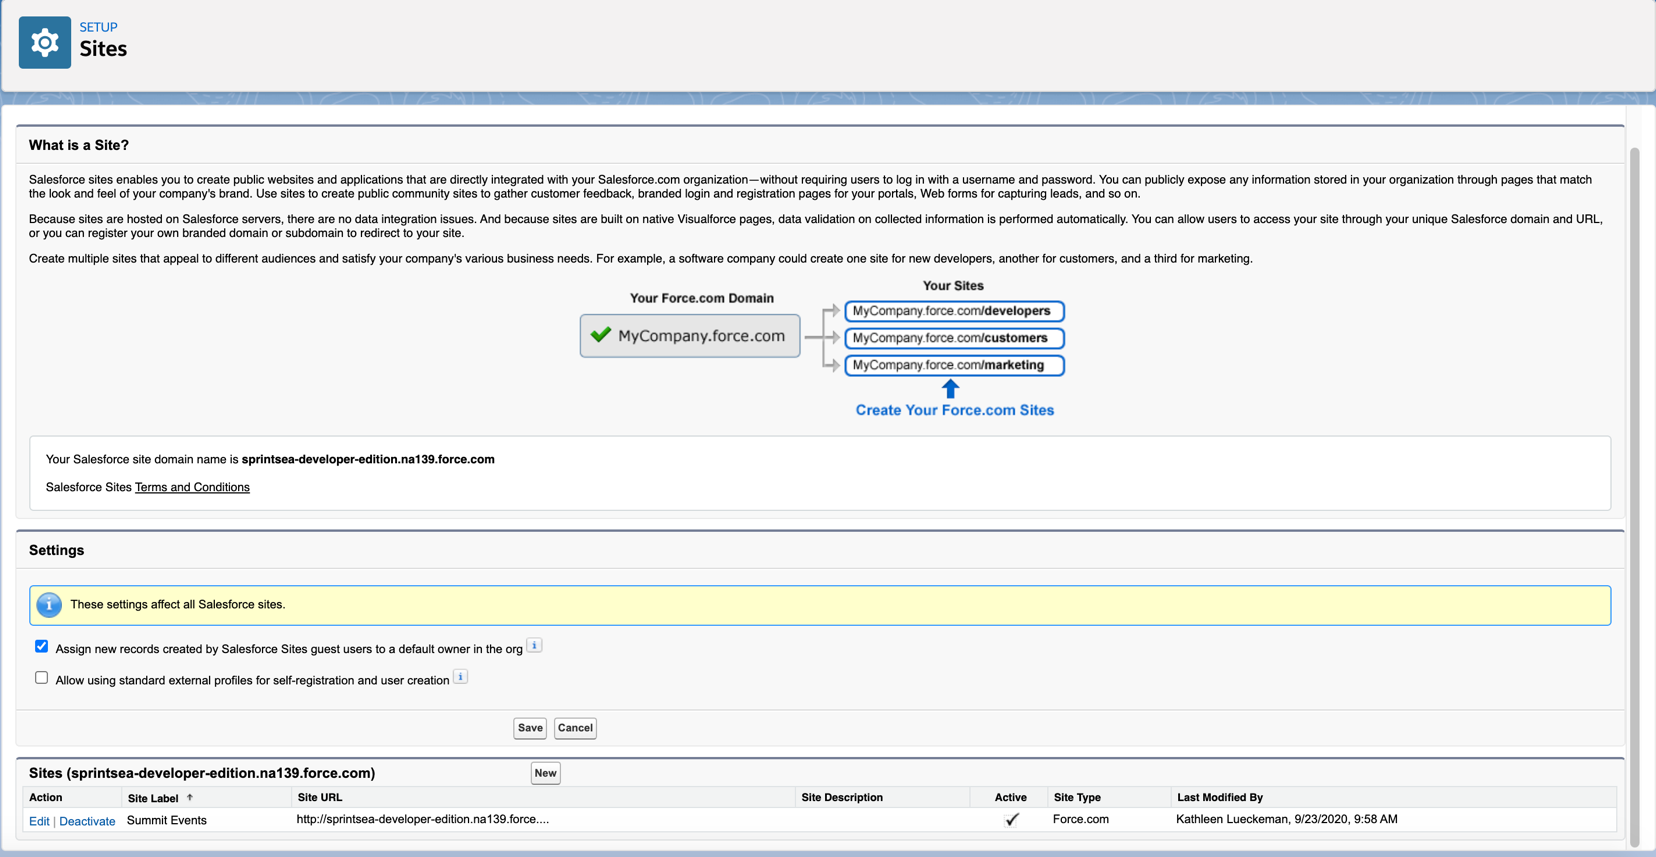Click the Active checkmark for Summit Events

(x=1011, y=820)
